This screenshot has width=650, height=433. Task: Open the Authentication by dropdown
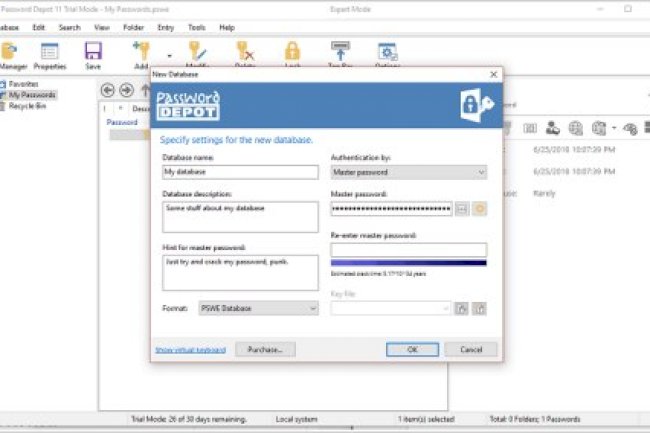(409, 172)
